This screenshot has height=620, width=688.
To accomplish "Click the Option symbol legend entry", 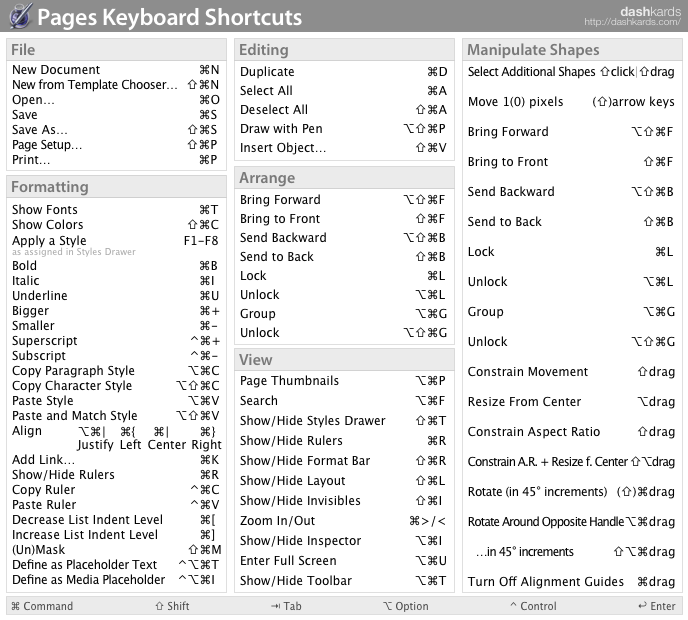I will [x=405, y=606].
